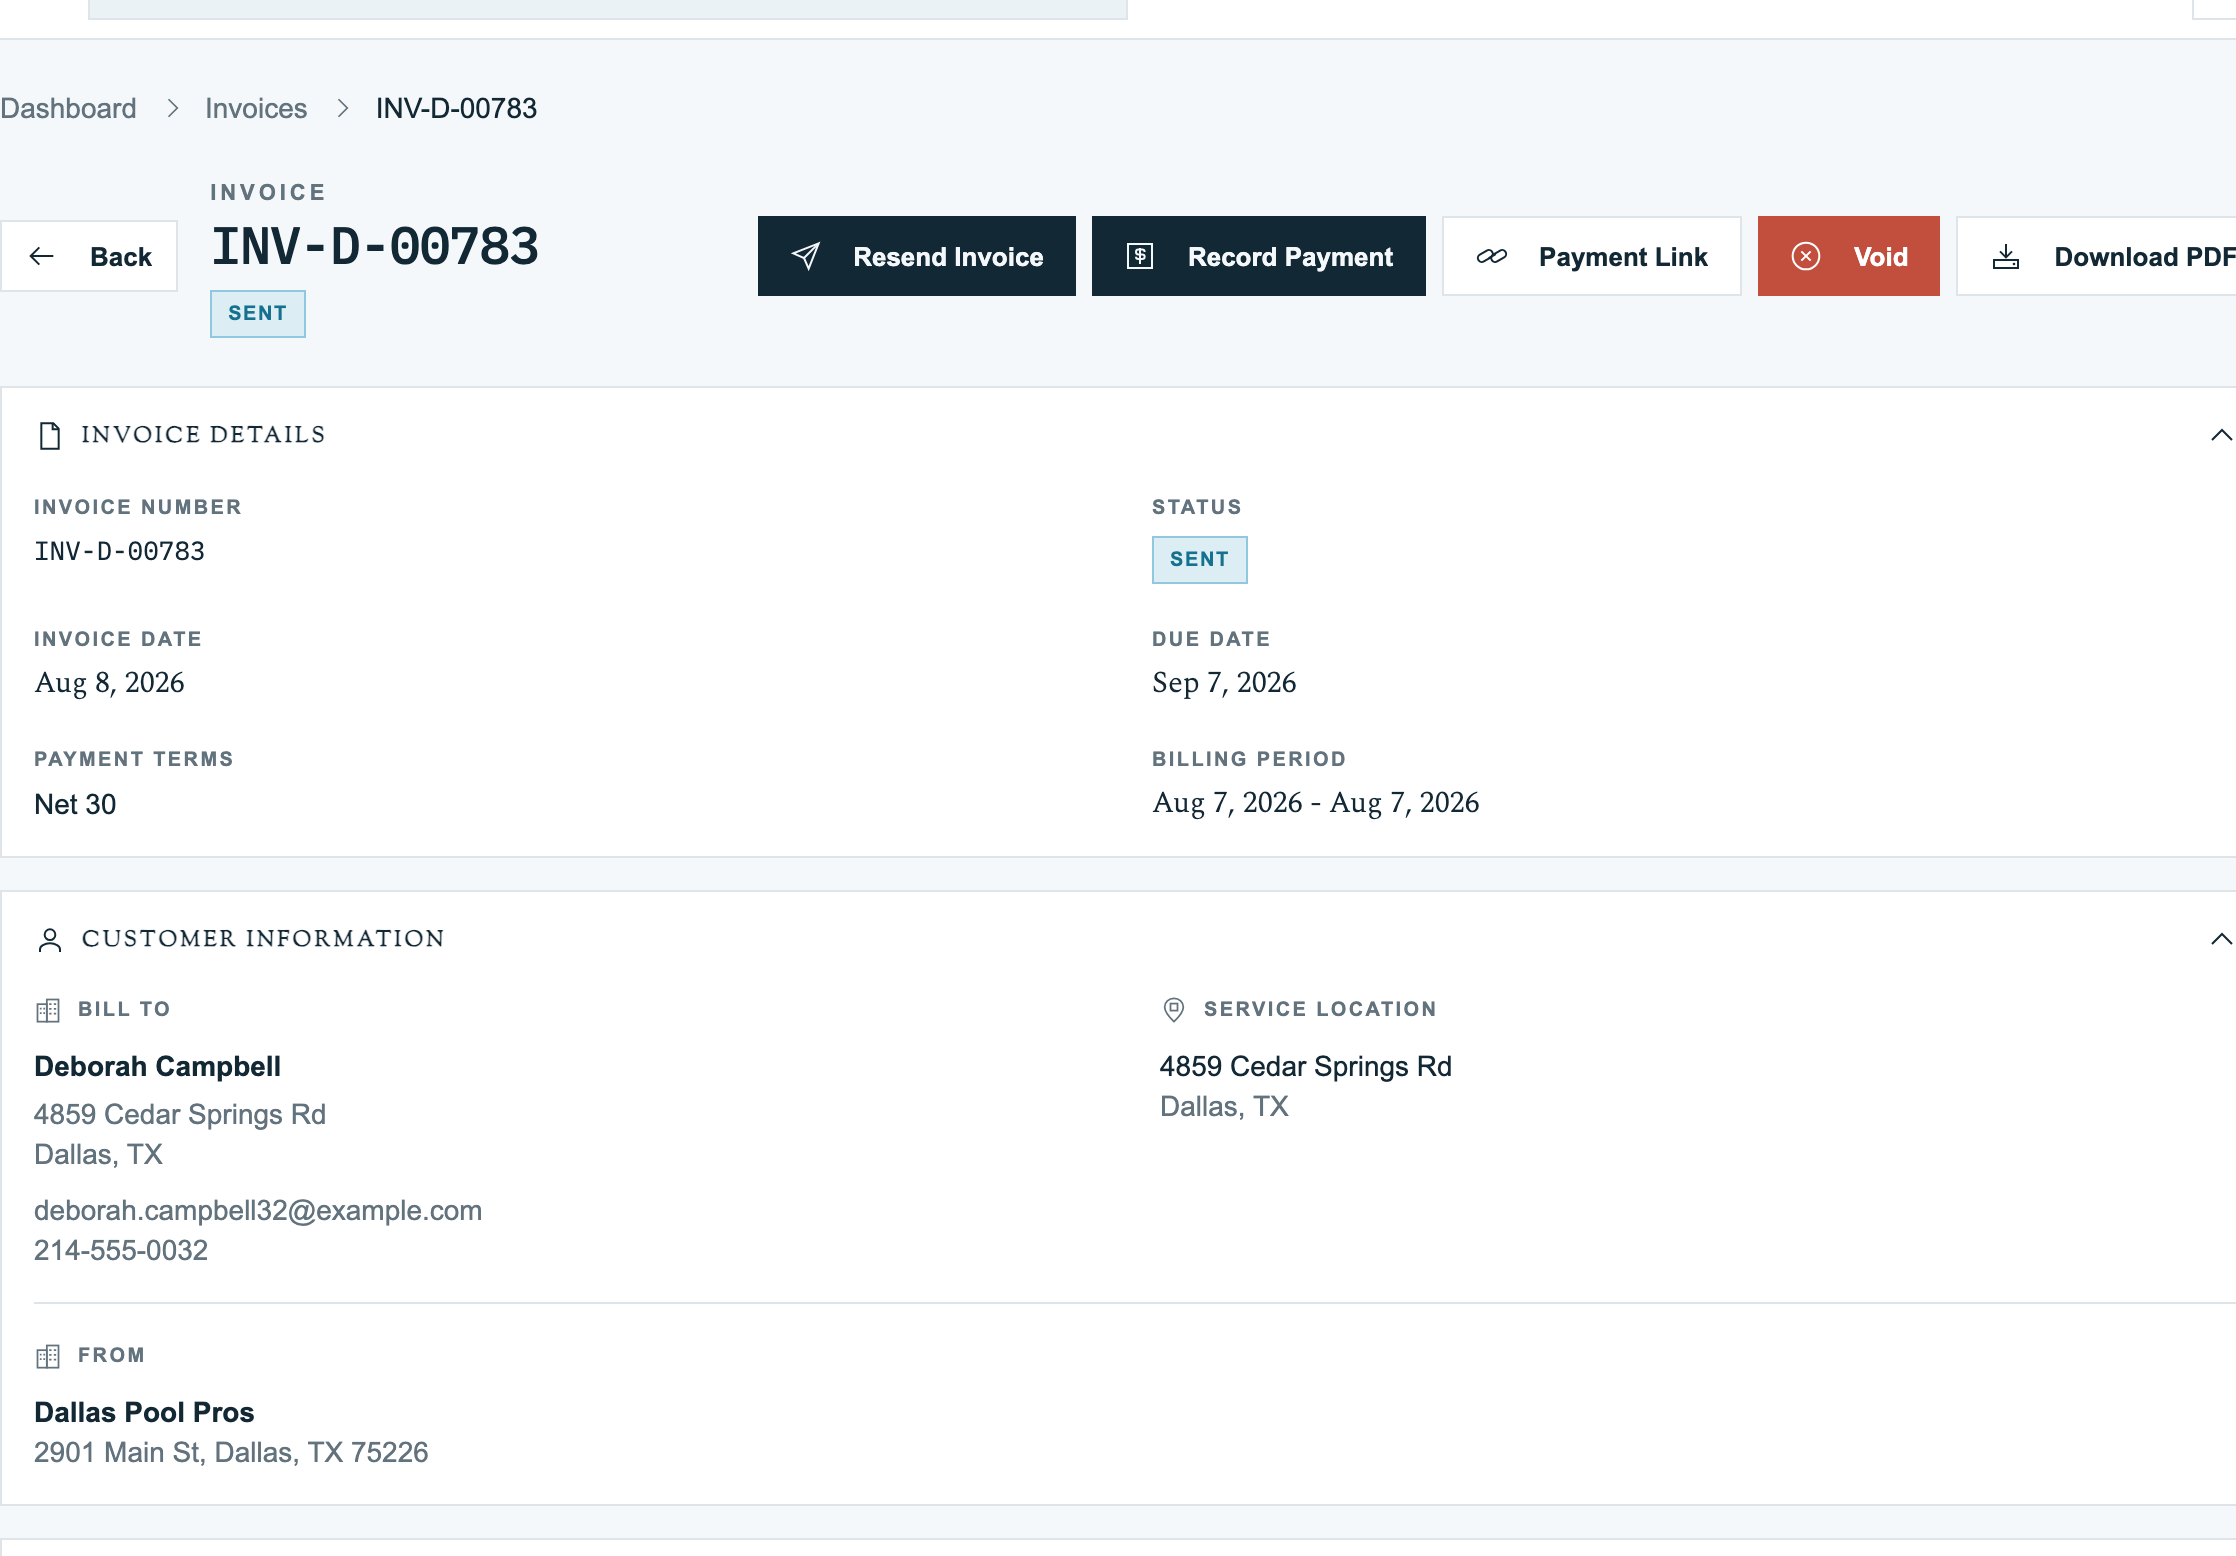Click the dollar icon on Record Payment

1140,257
